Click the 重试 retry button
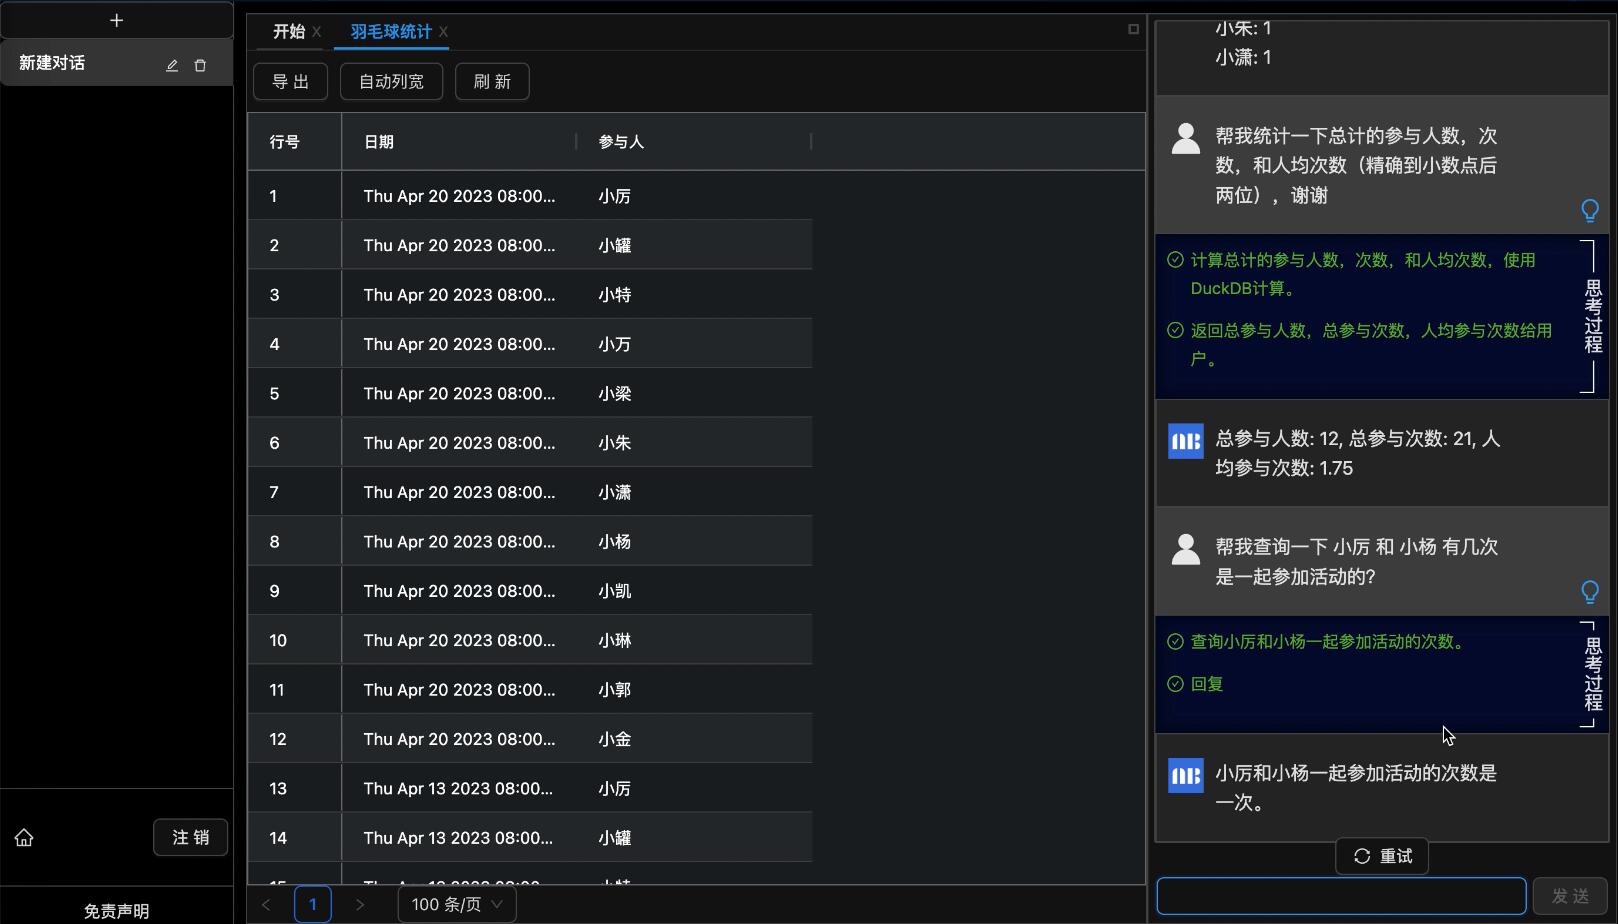Screen dimensions: 1618x924 (x=1382, y=856)
